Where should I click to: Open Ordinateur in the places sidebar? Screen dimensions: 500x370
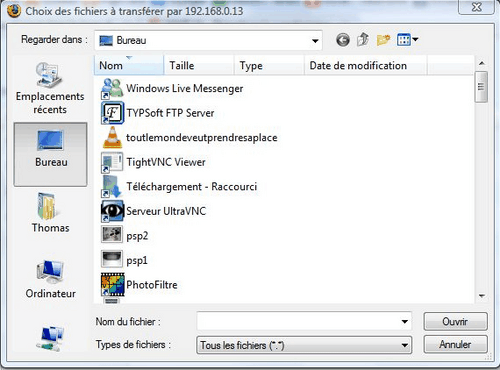point(50,279)
